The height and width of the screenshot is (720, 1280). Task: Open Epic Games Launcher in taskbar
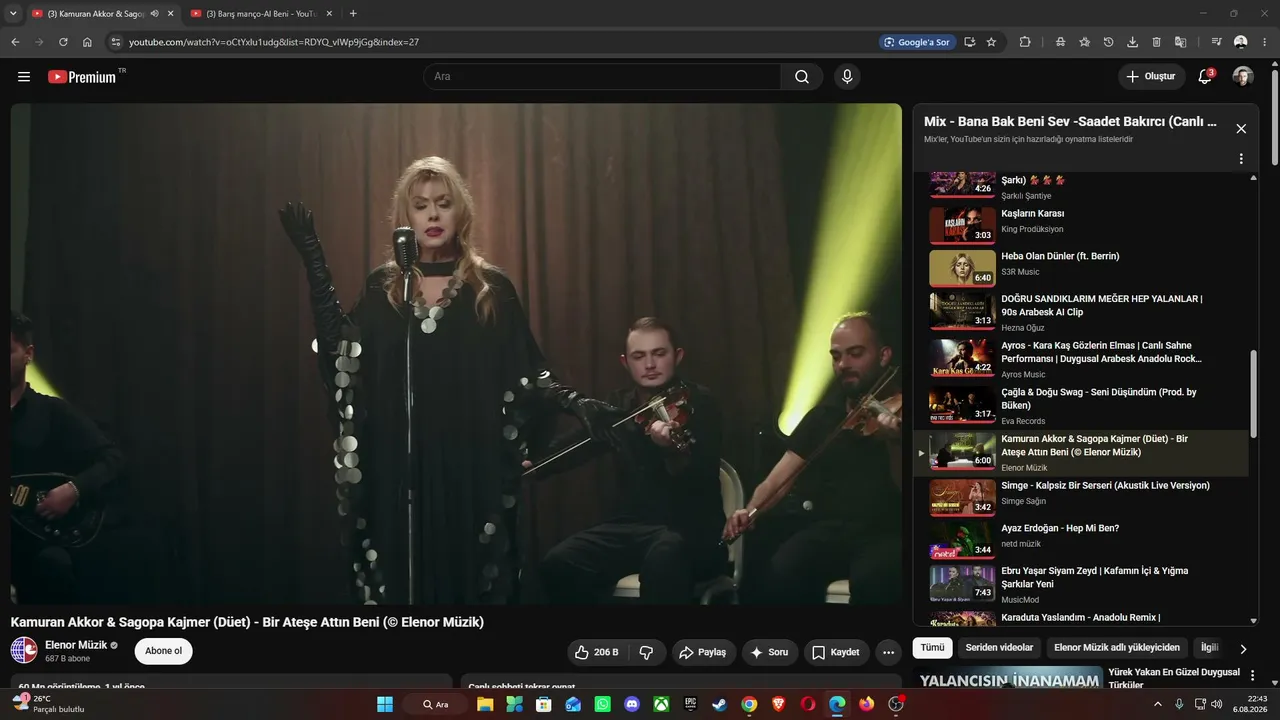[690, 704]
